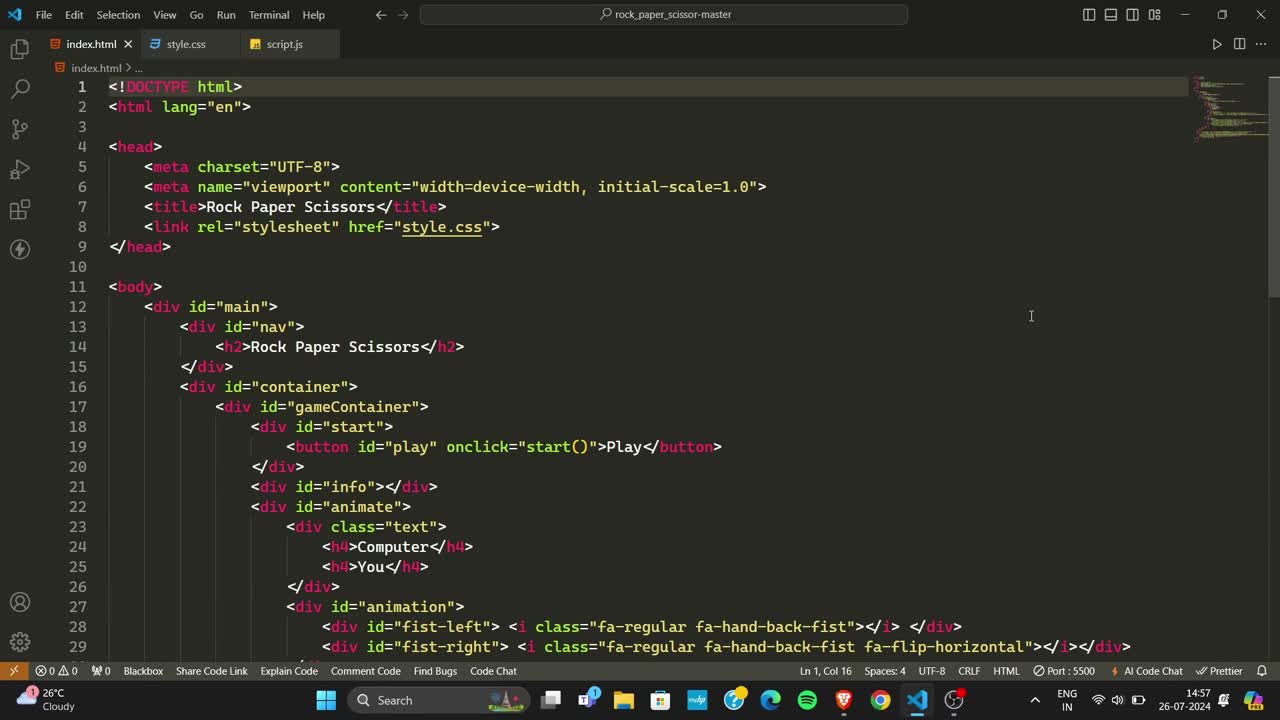Screen dimensions: 1280x720
Task: Click the rock_paper_scissor-master command center search
Action: click(x=664, y=15)
